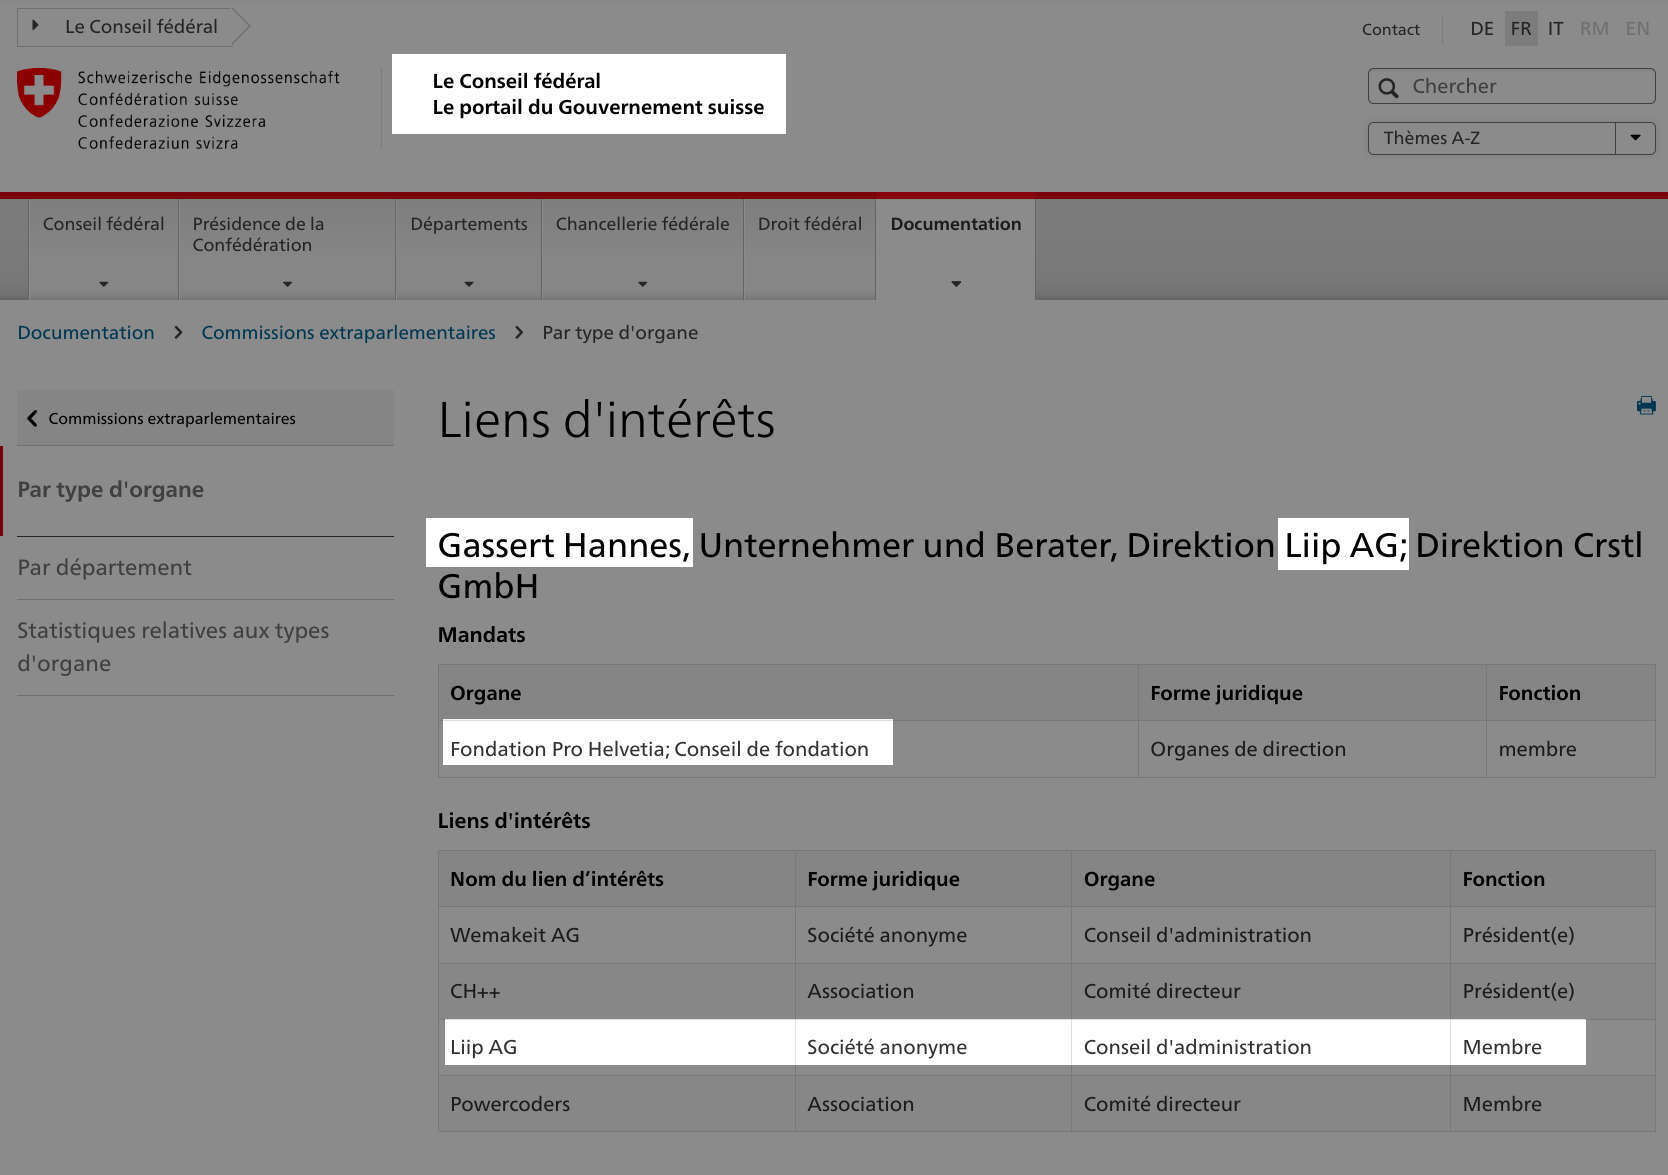Screen dimensions: 1668x1175
Task: Click the Powercoders cell
Action: pos(616,1103)
